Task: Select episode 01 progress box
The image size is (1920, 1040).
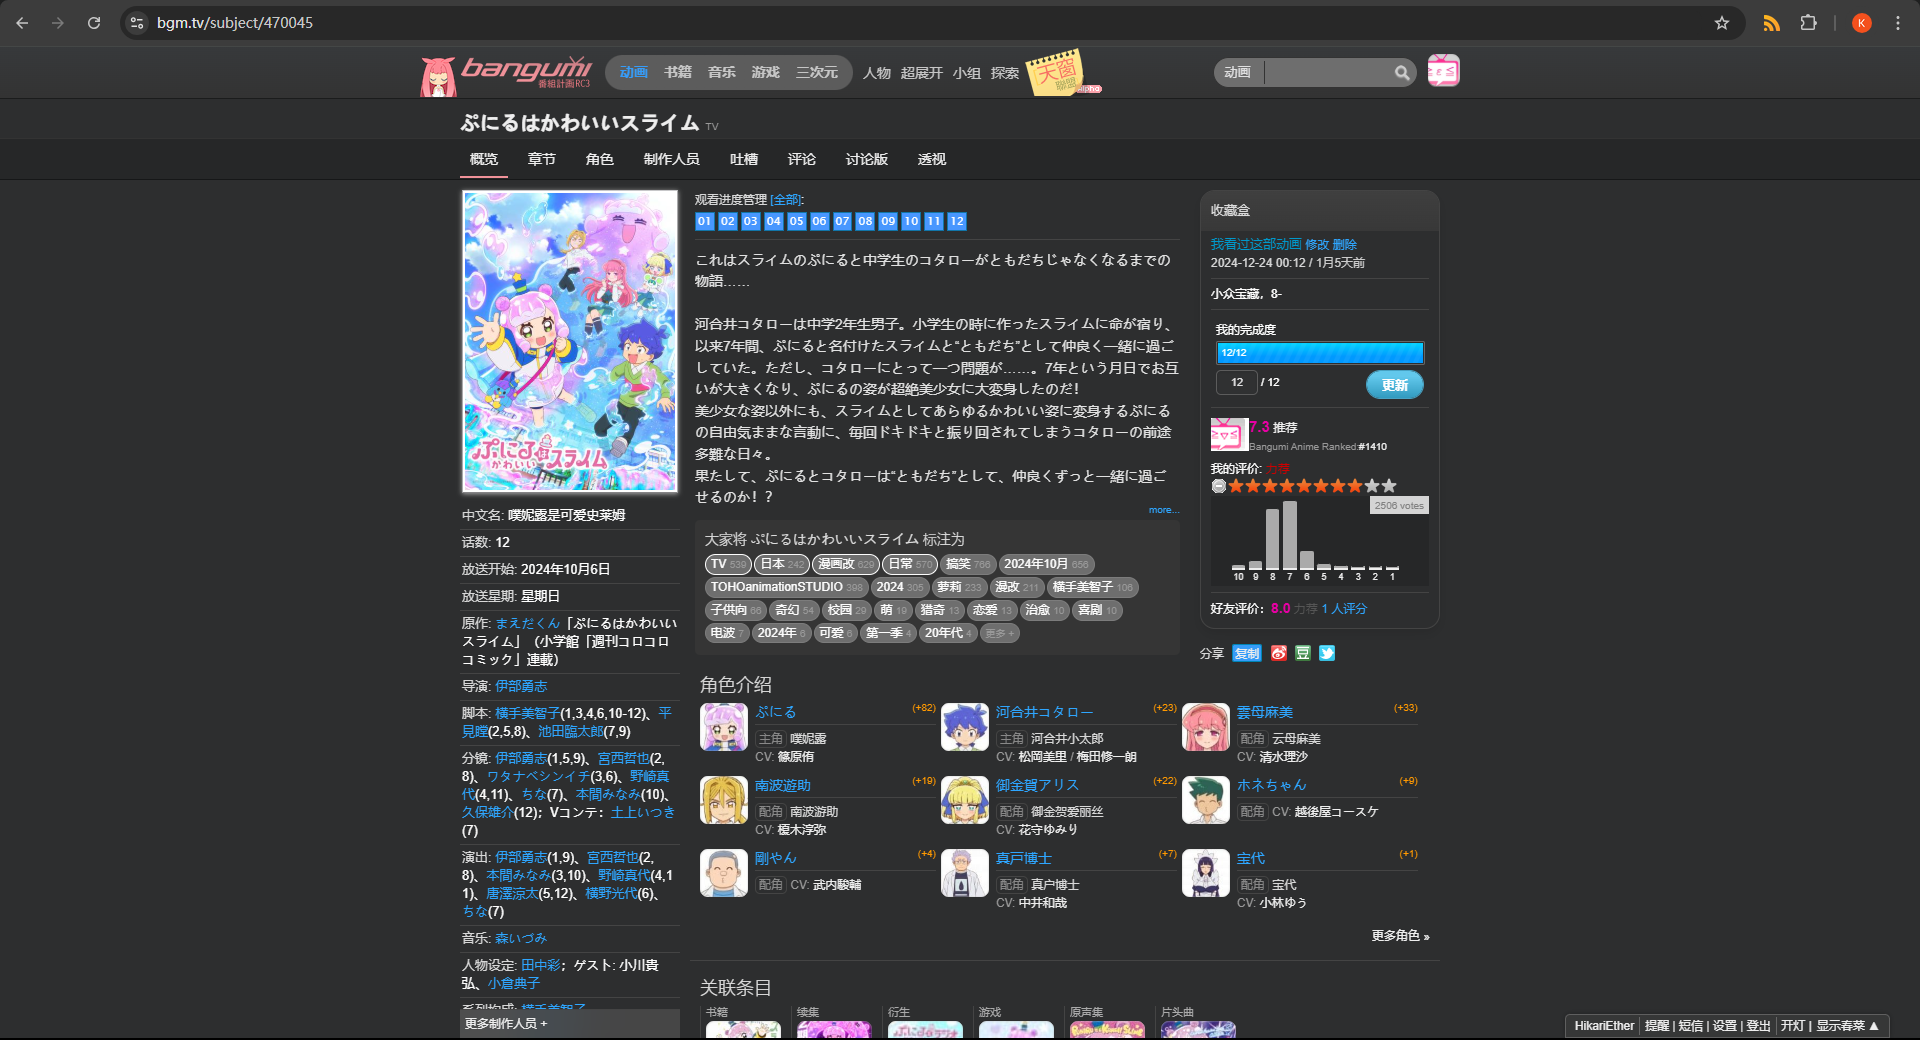Action: (x=705, y=221)
